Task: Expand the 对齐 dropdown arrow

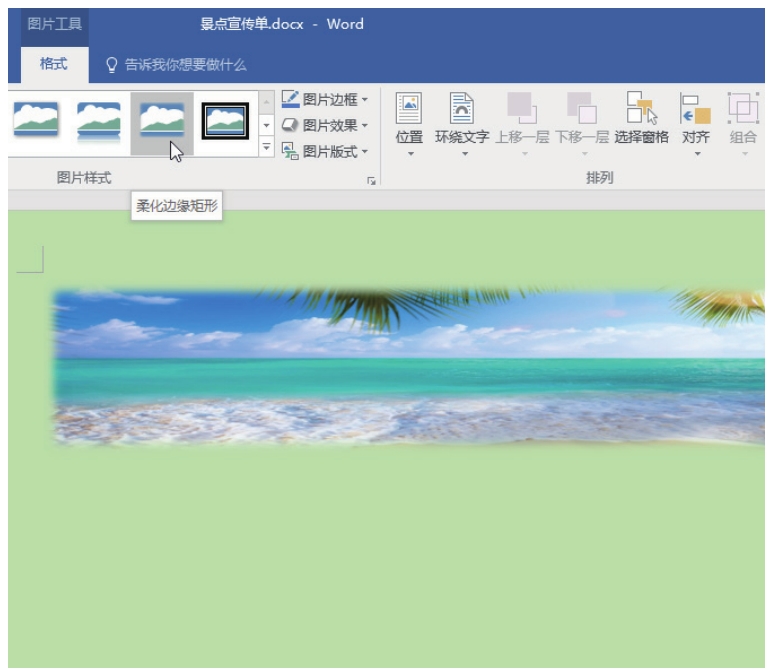Action: point(697,154)
